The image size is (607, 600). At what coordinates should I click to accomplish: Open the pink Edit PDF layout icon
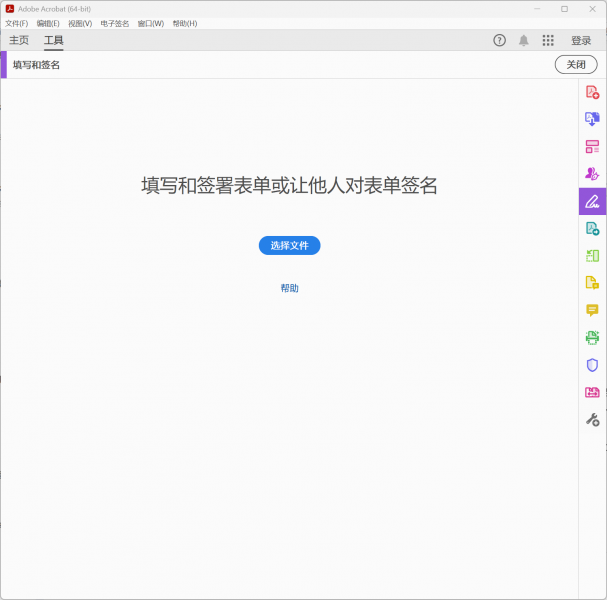[x=592, y=147]
